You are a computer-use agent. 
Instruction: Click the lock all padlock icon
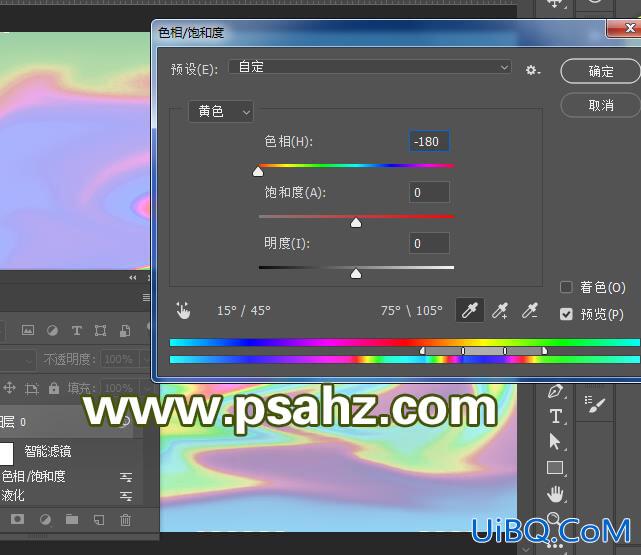pos(54,387)
